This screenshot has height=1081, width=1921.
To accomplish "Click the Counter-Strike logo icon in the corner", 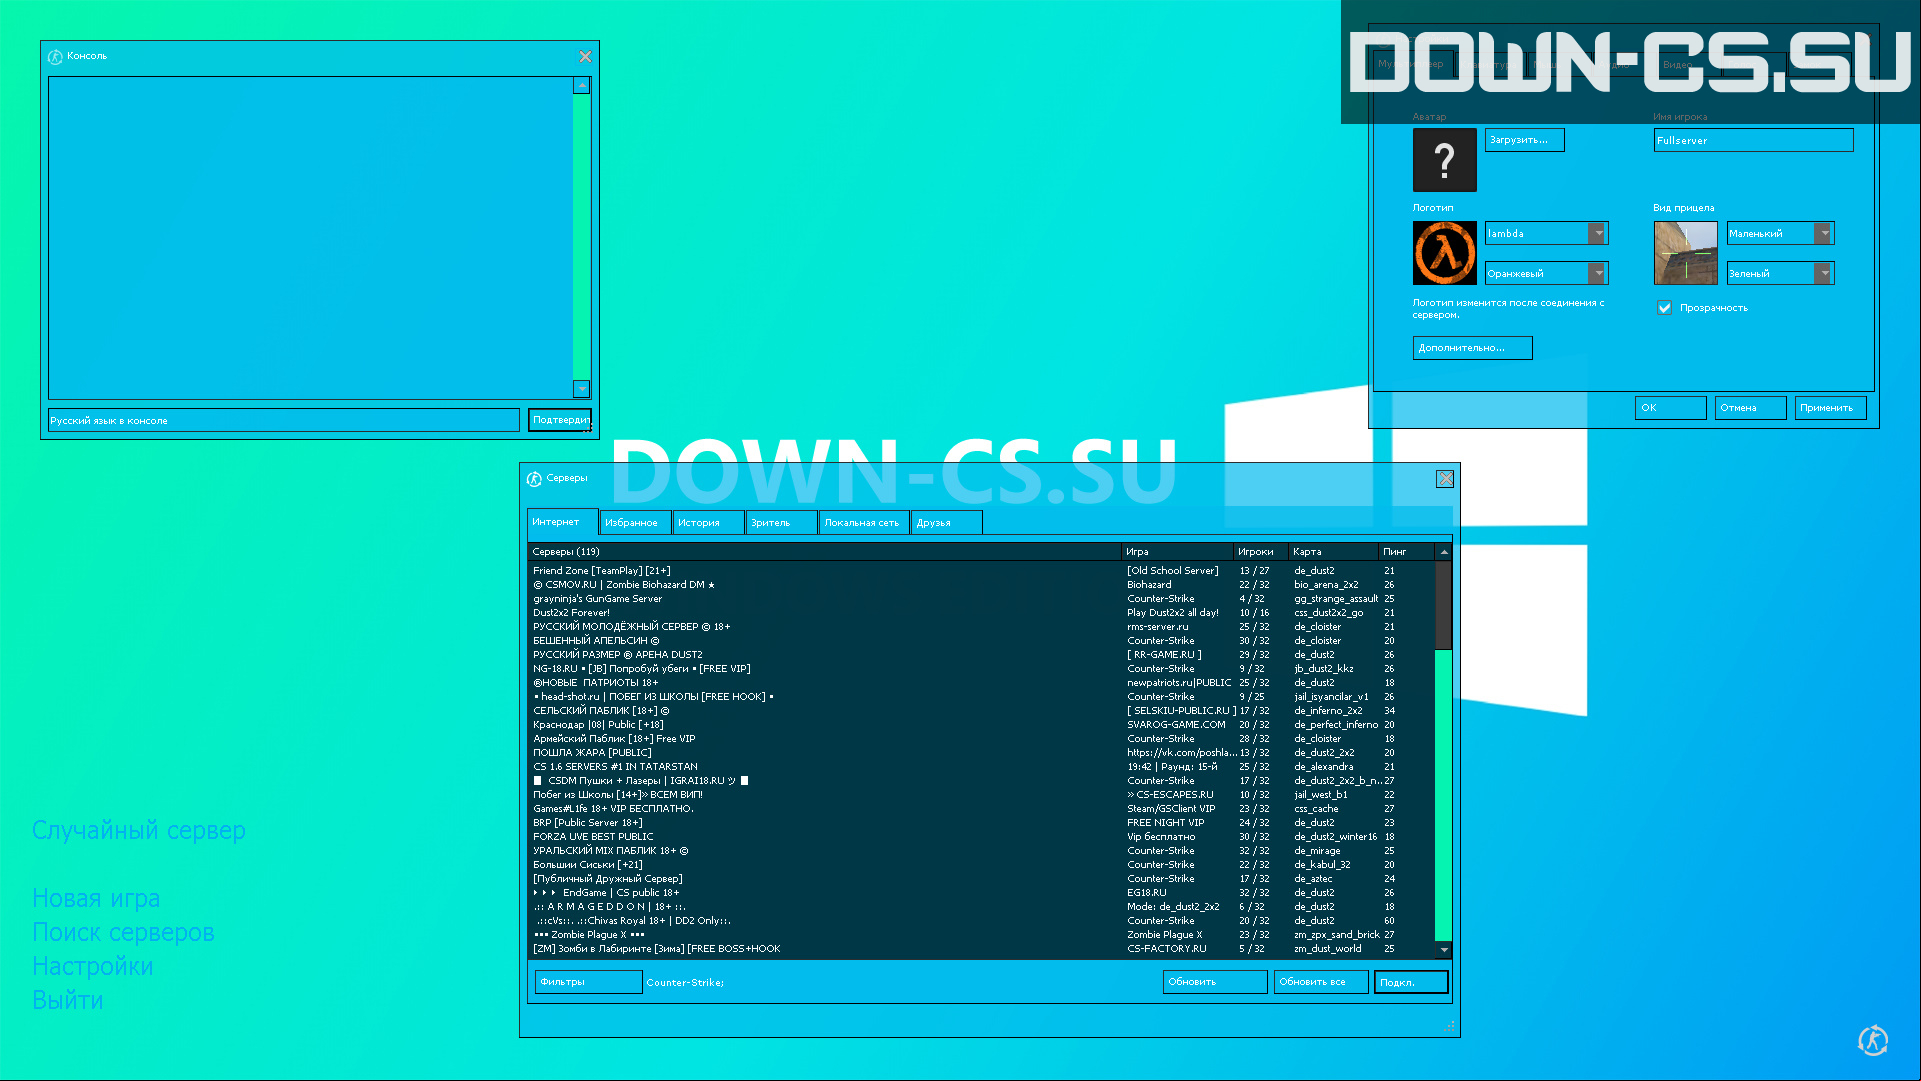I will point(1873,1040).
